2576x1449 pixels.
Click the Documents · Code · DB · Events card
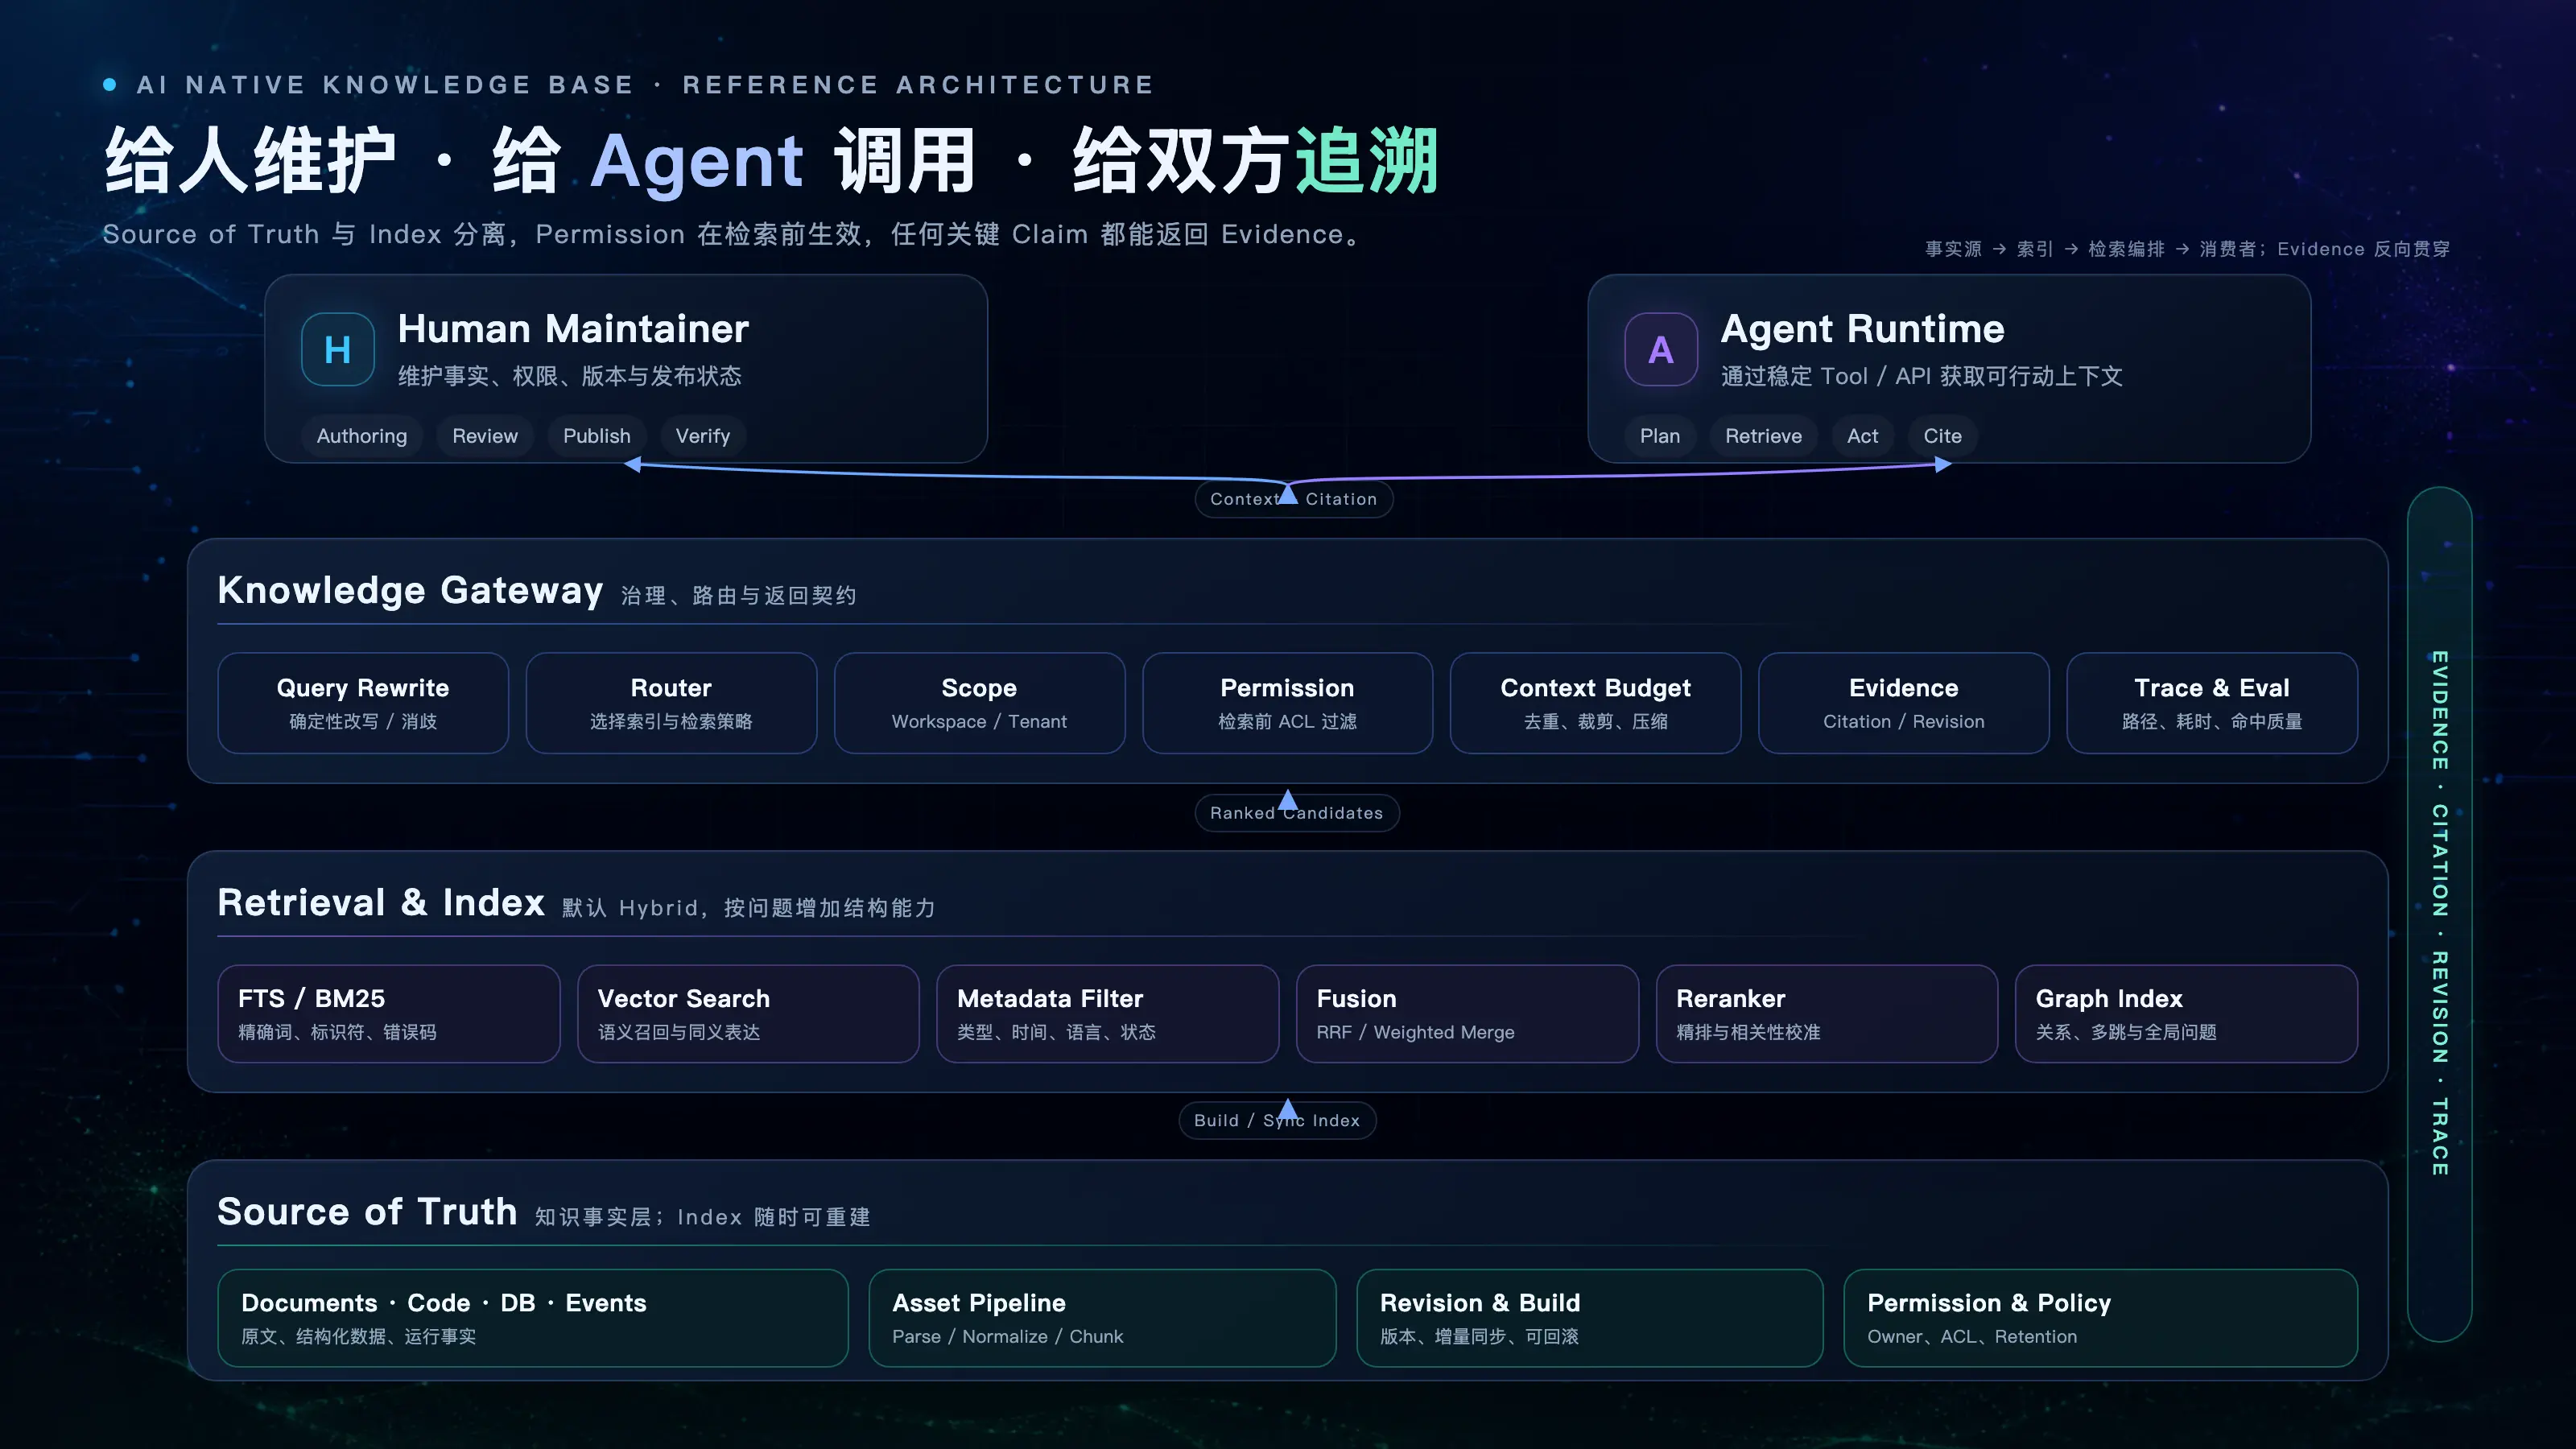click(x=533, y=1318)
